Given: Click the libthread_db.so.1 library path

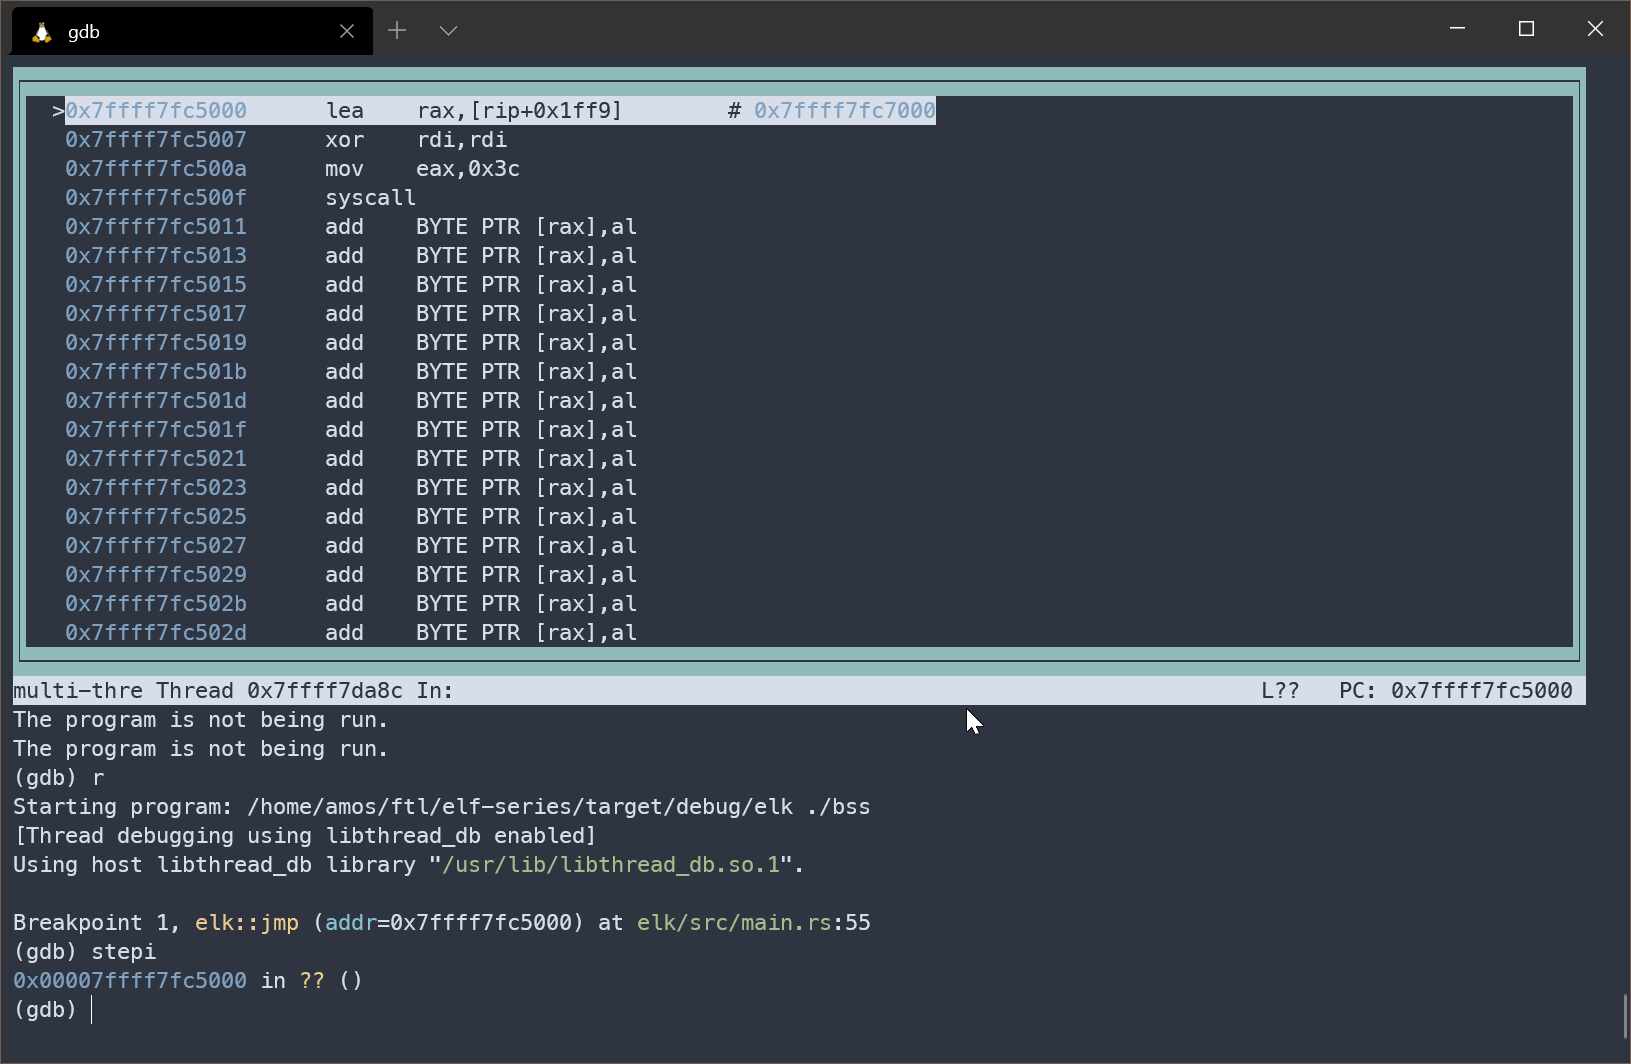Looking at the screenshot, I should pyautogui.click(x=610, y=865).
